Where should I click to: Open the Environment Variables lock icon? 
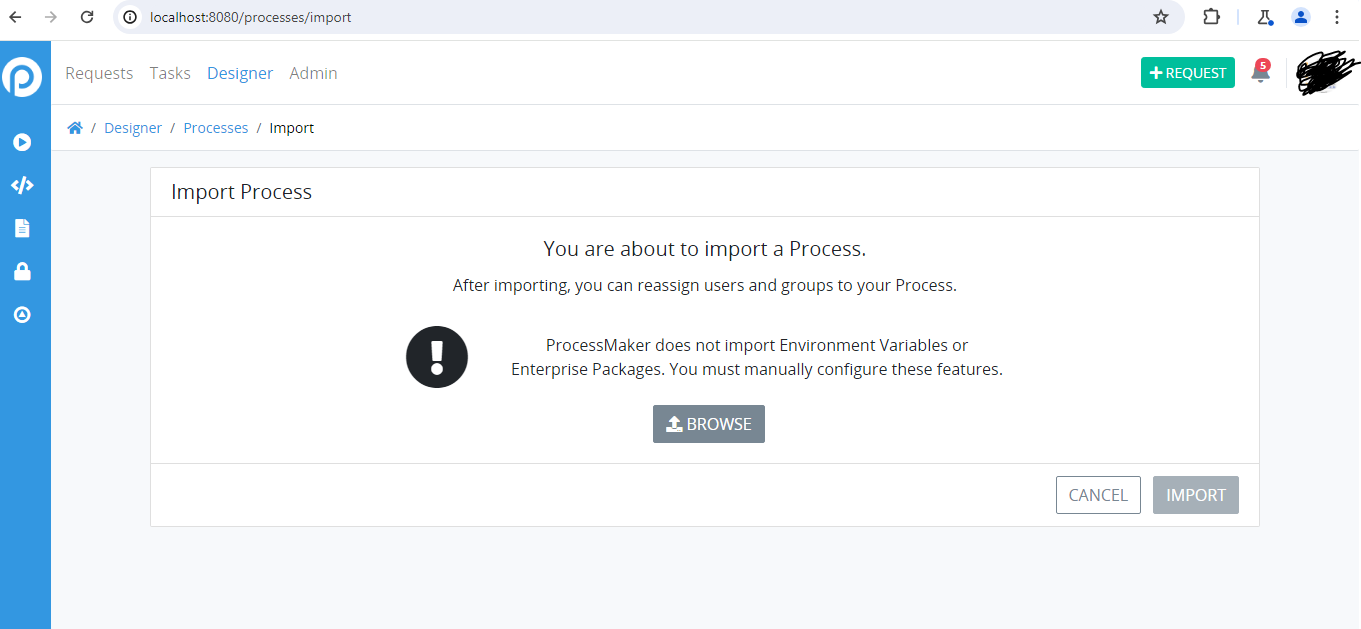[x=22, y=271]
